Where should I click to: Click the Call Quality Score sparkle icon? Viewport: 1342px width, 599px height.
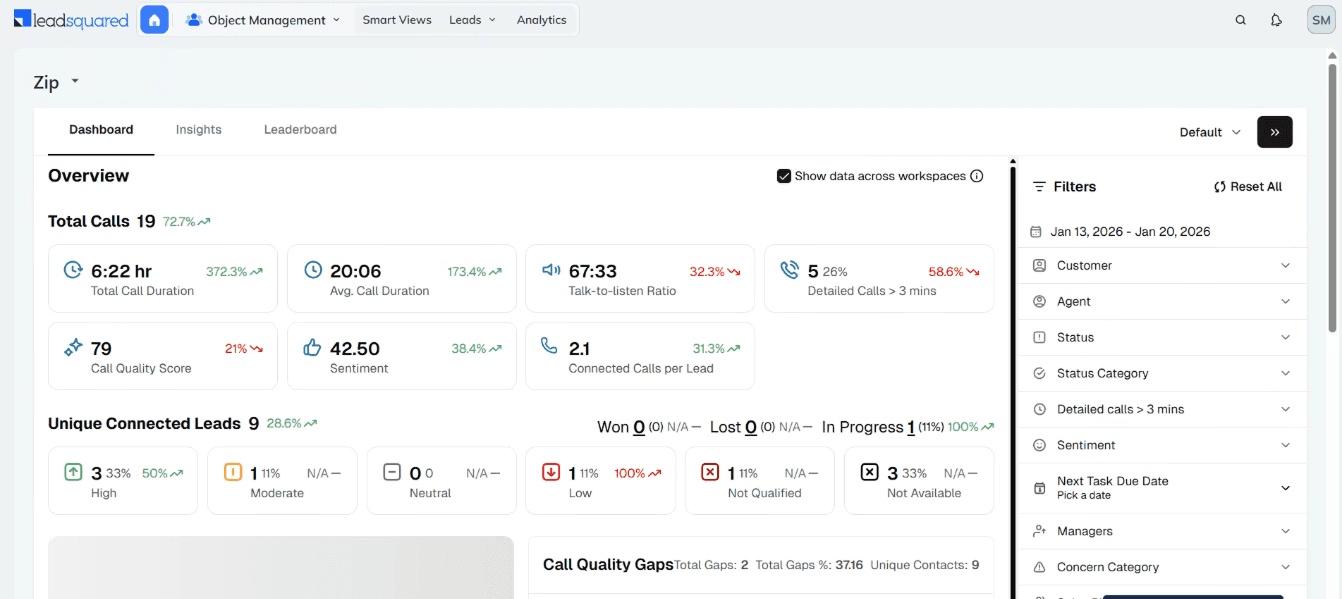(x=73, y=347)
